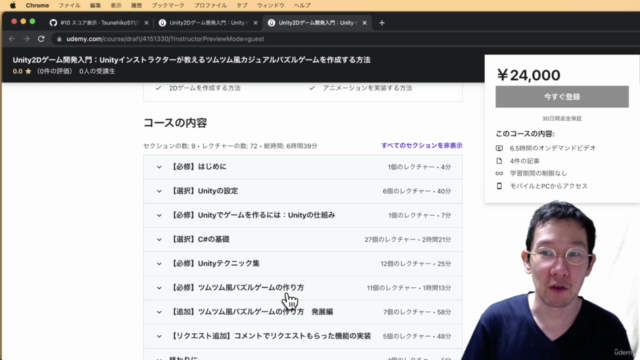Click 2Dゲームを作成する方法 checklist item
640x360 pixels.
pyautogui.click(x=205, y=88)
